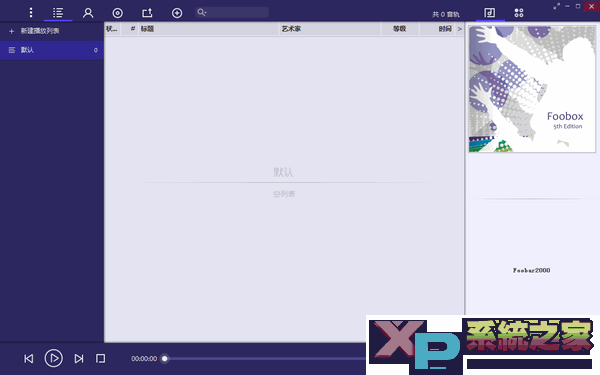Viewport: 600px width, 375px height.
Task: Sort by the 标题 column header
Action: (x=209, y=29)
